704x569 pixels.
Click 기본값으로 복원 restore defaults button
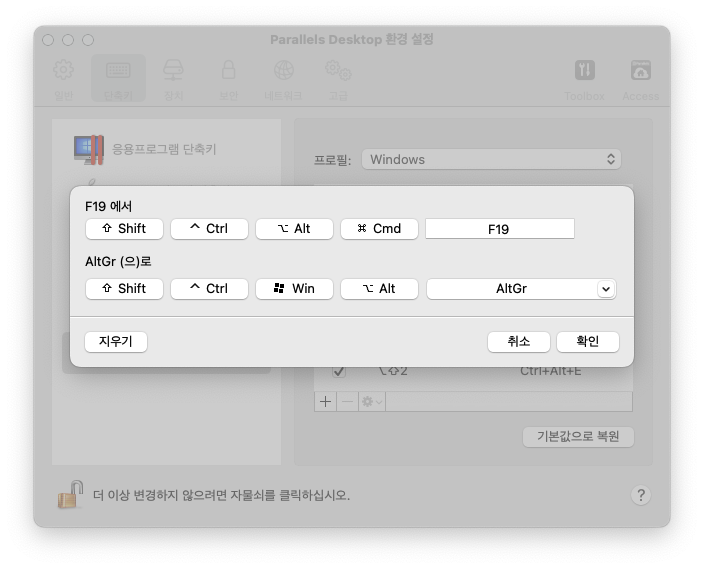578,437
